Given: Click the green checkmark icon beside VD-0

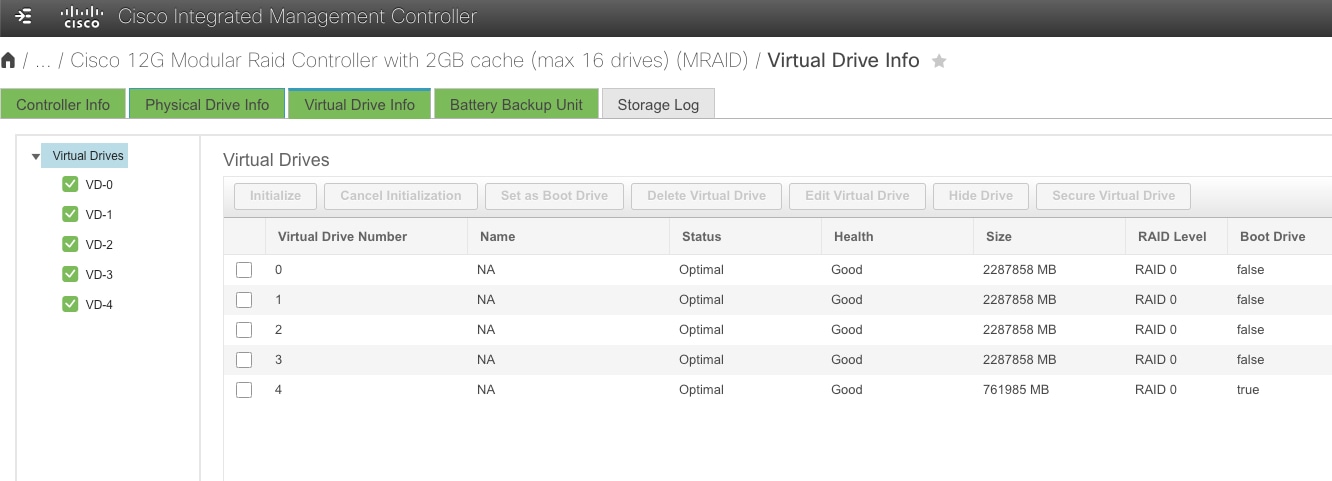Looking at the screenshot, I should tap(70, 184).
